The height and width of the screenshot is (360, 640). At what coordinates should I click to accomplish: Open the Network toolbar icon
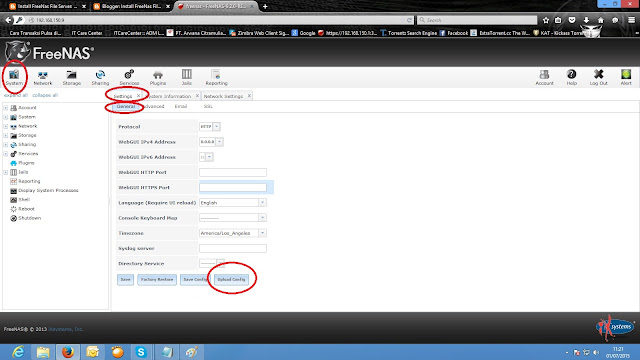[x=42, y=78]
